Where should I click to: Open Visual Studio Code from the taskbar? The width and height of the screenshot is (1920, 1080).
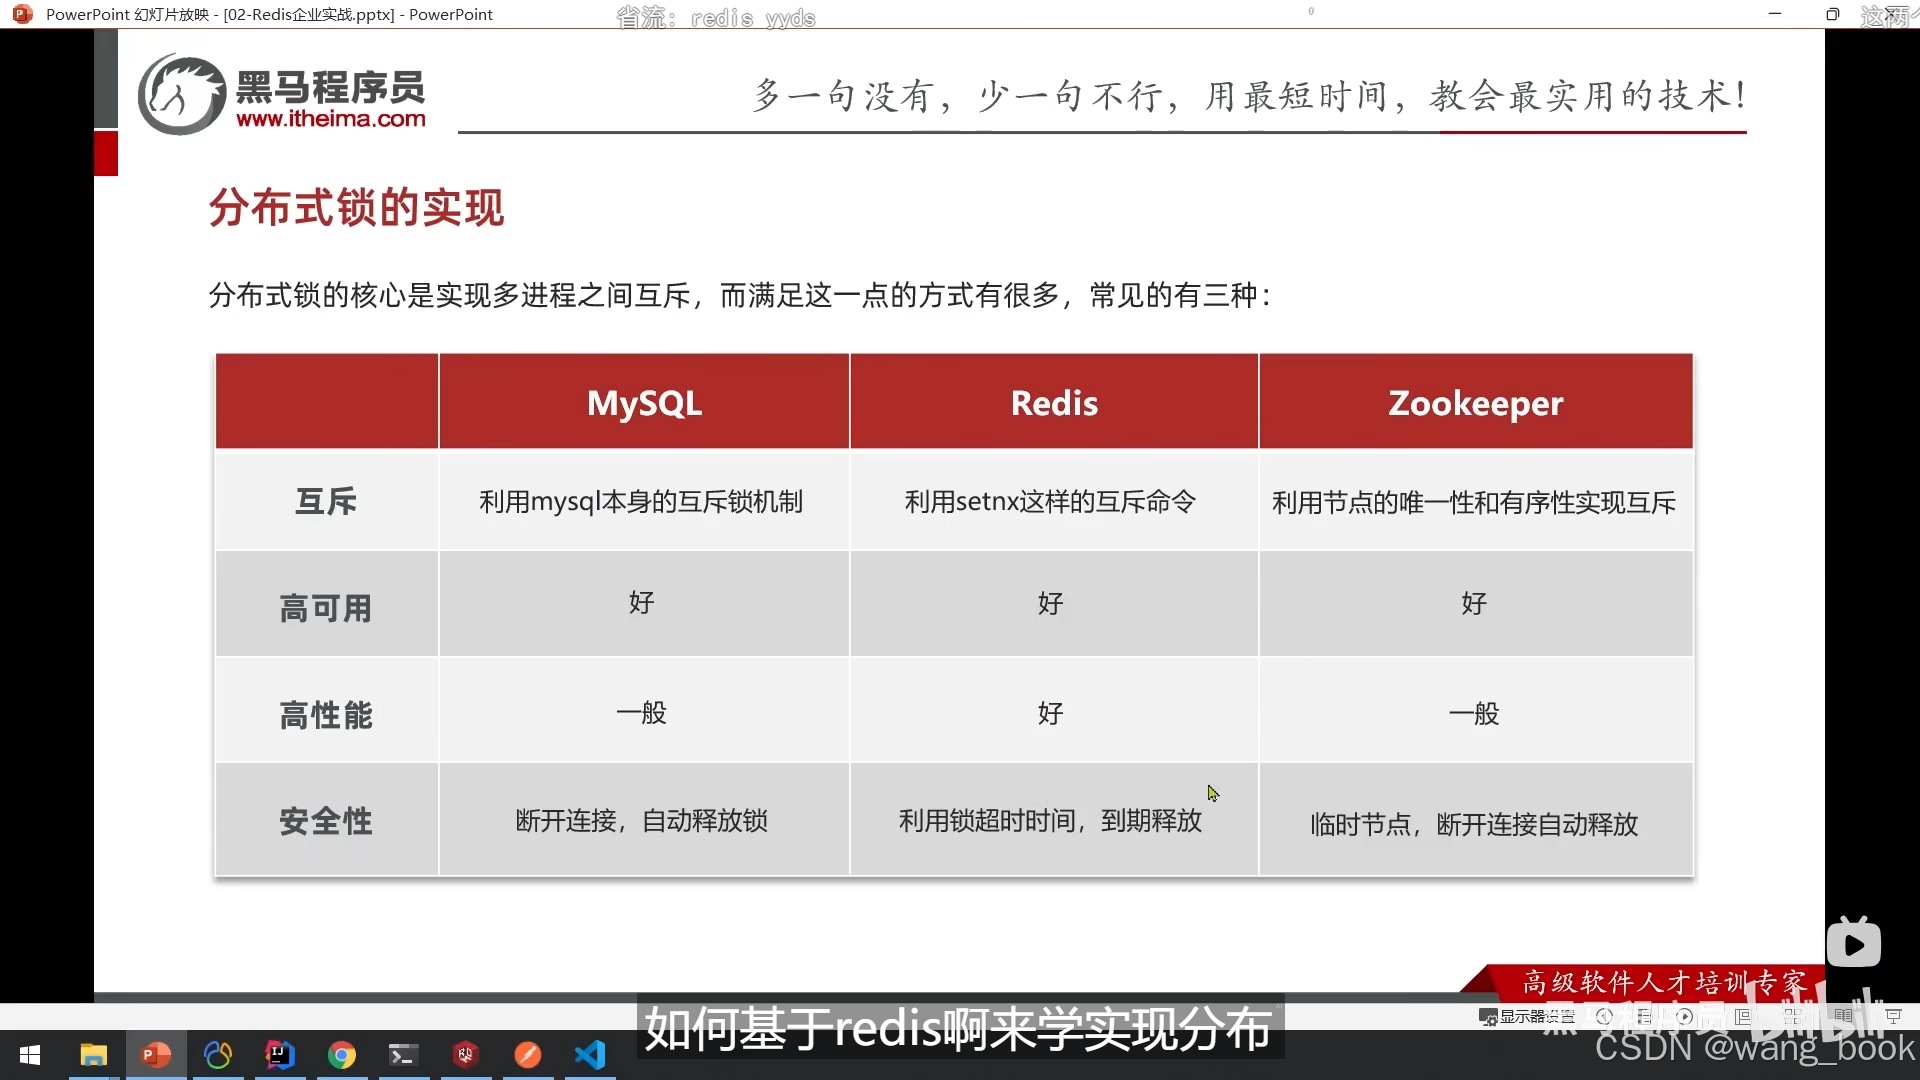tap(590, 1055)
